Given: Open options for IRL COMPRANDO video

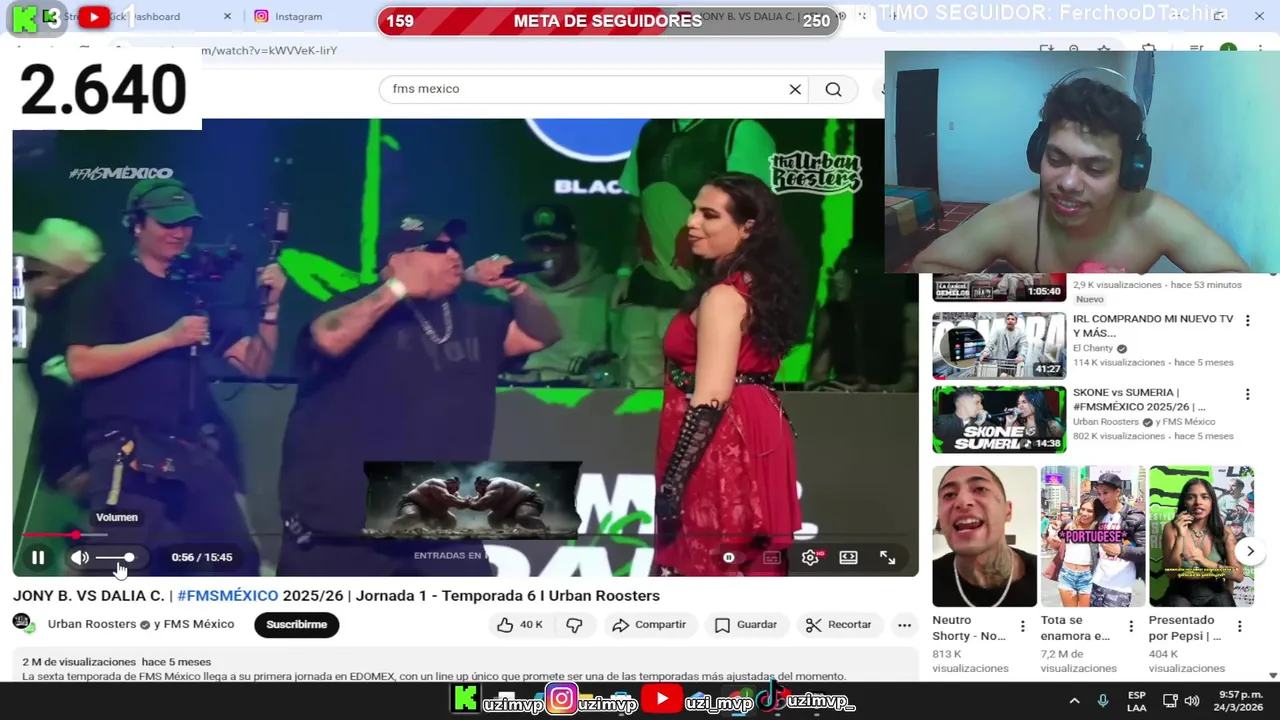Looking at the screenshot, I should pos(1247,321).
